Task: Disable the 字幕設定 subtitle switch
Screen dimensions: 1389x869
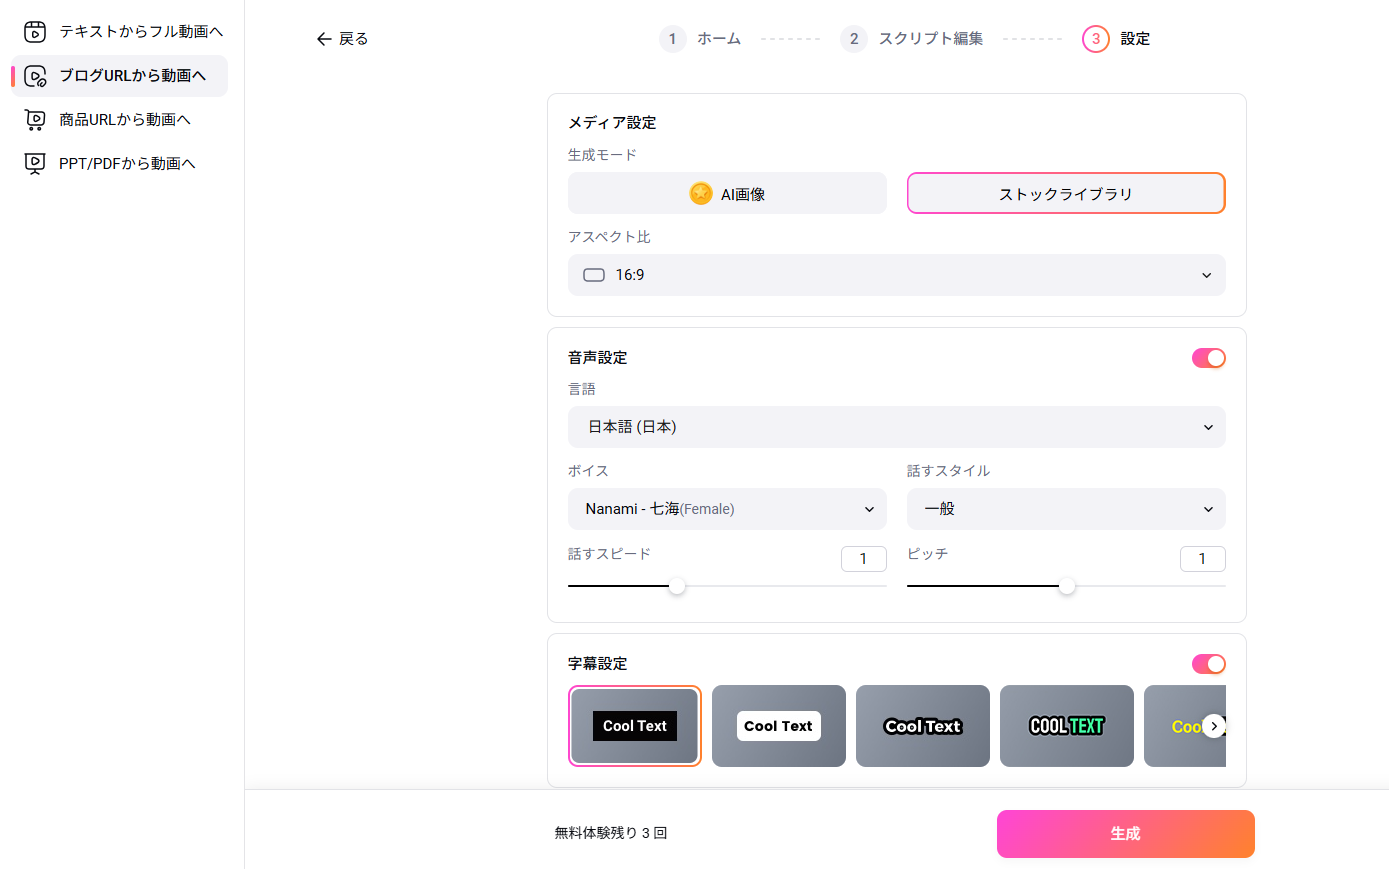Action: tap(1208, 664)
